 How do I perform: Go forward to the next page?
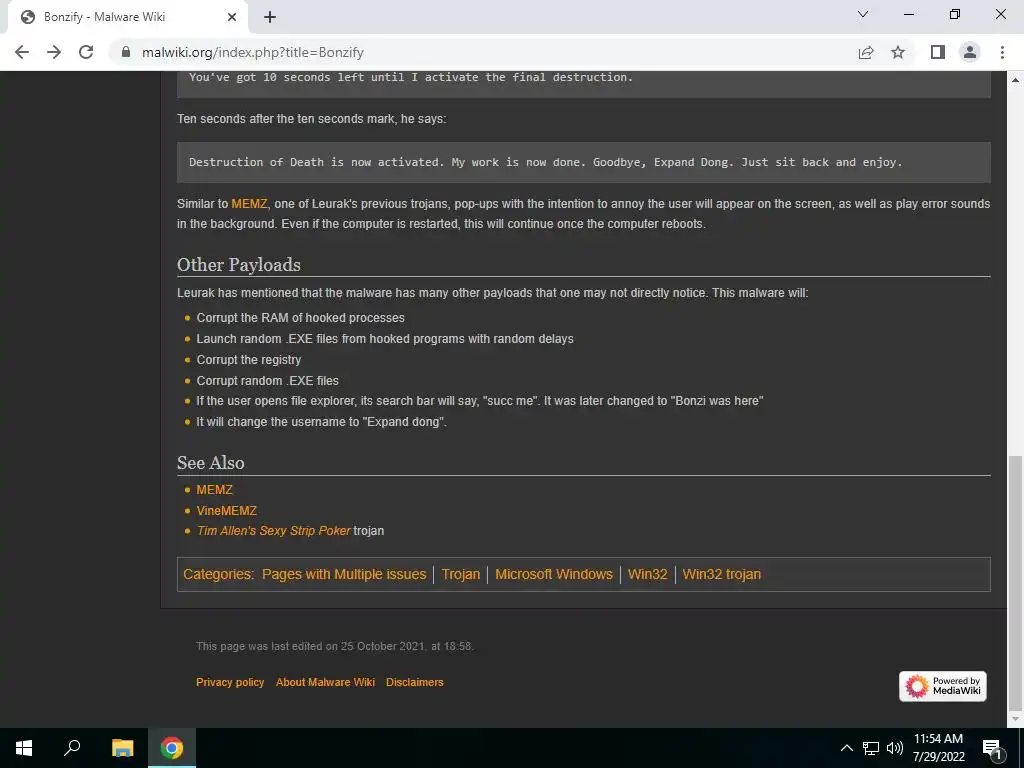pos(54,52)
